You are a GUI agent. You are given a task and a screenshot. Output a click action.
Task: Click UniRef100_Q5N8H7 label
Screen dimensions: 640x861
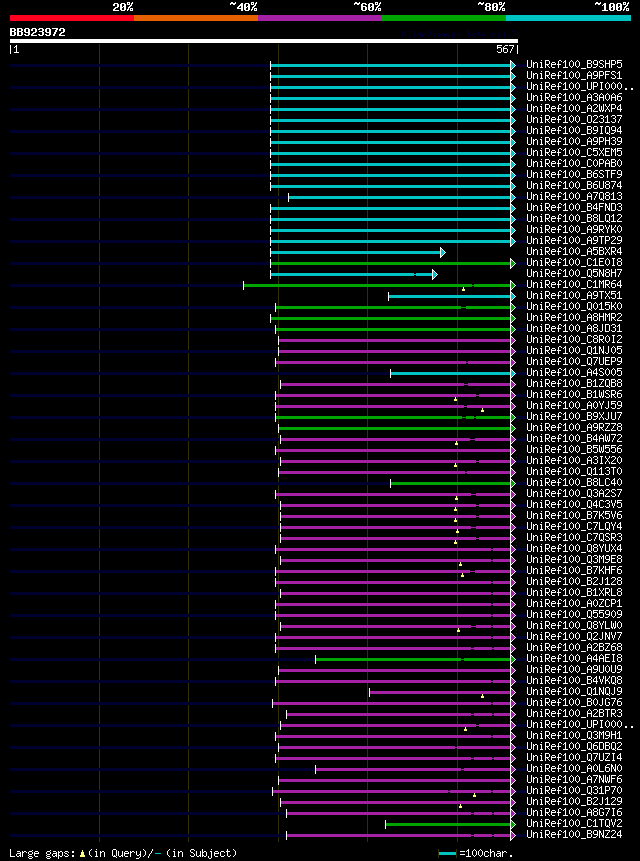click(x=574, y=273)
